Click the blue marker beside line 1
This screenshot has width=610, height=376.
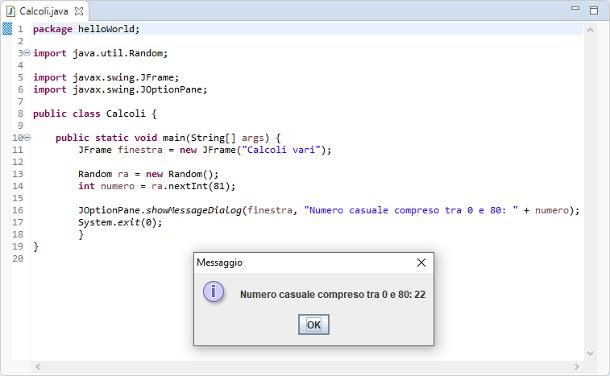click(x=7, y=29)
